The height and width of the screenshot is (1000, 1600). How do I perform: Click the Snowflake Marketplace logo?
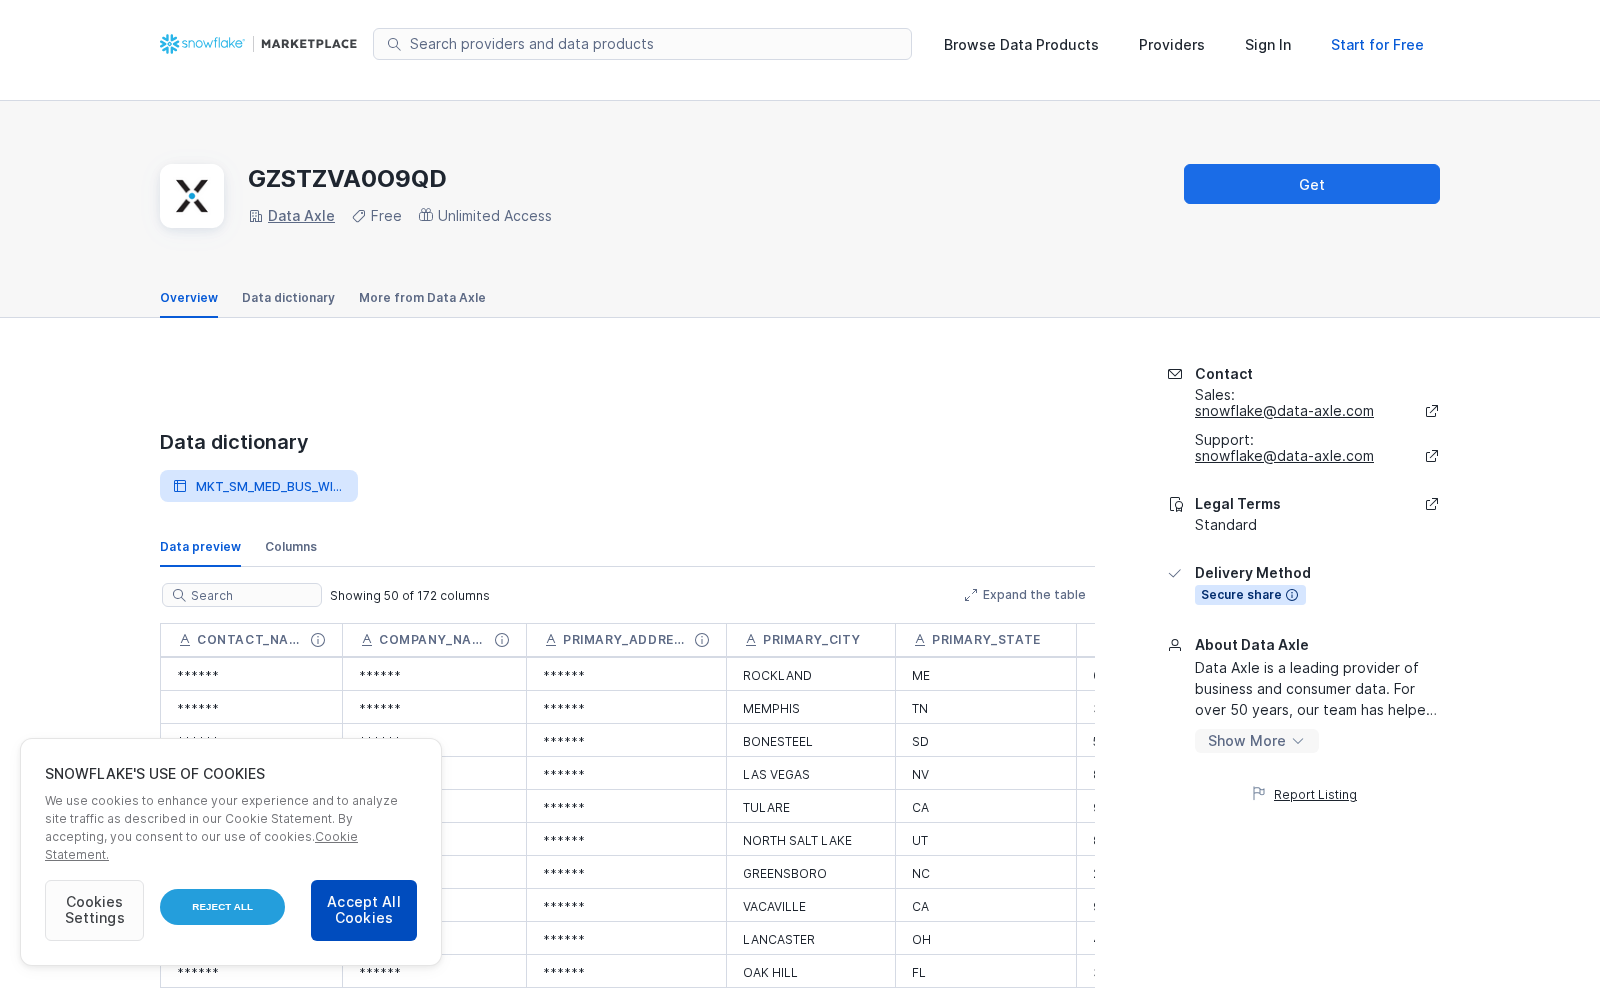click(x=258, y=44)
